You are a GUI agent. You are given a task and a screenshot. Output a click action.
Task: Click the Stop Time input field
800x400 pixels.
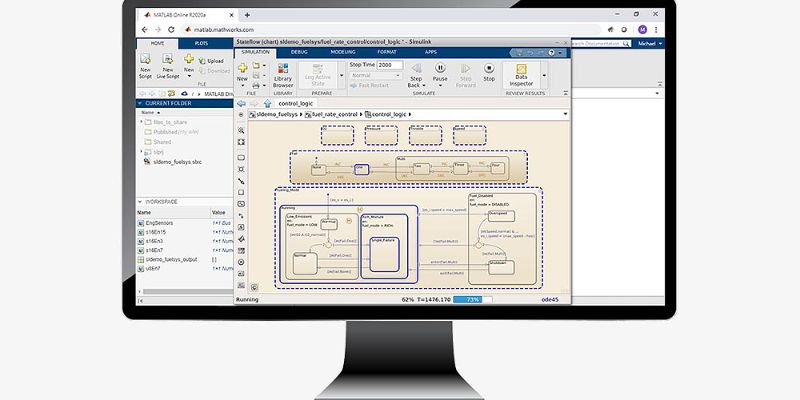pos(390,65)
